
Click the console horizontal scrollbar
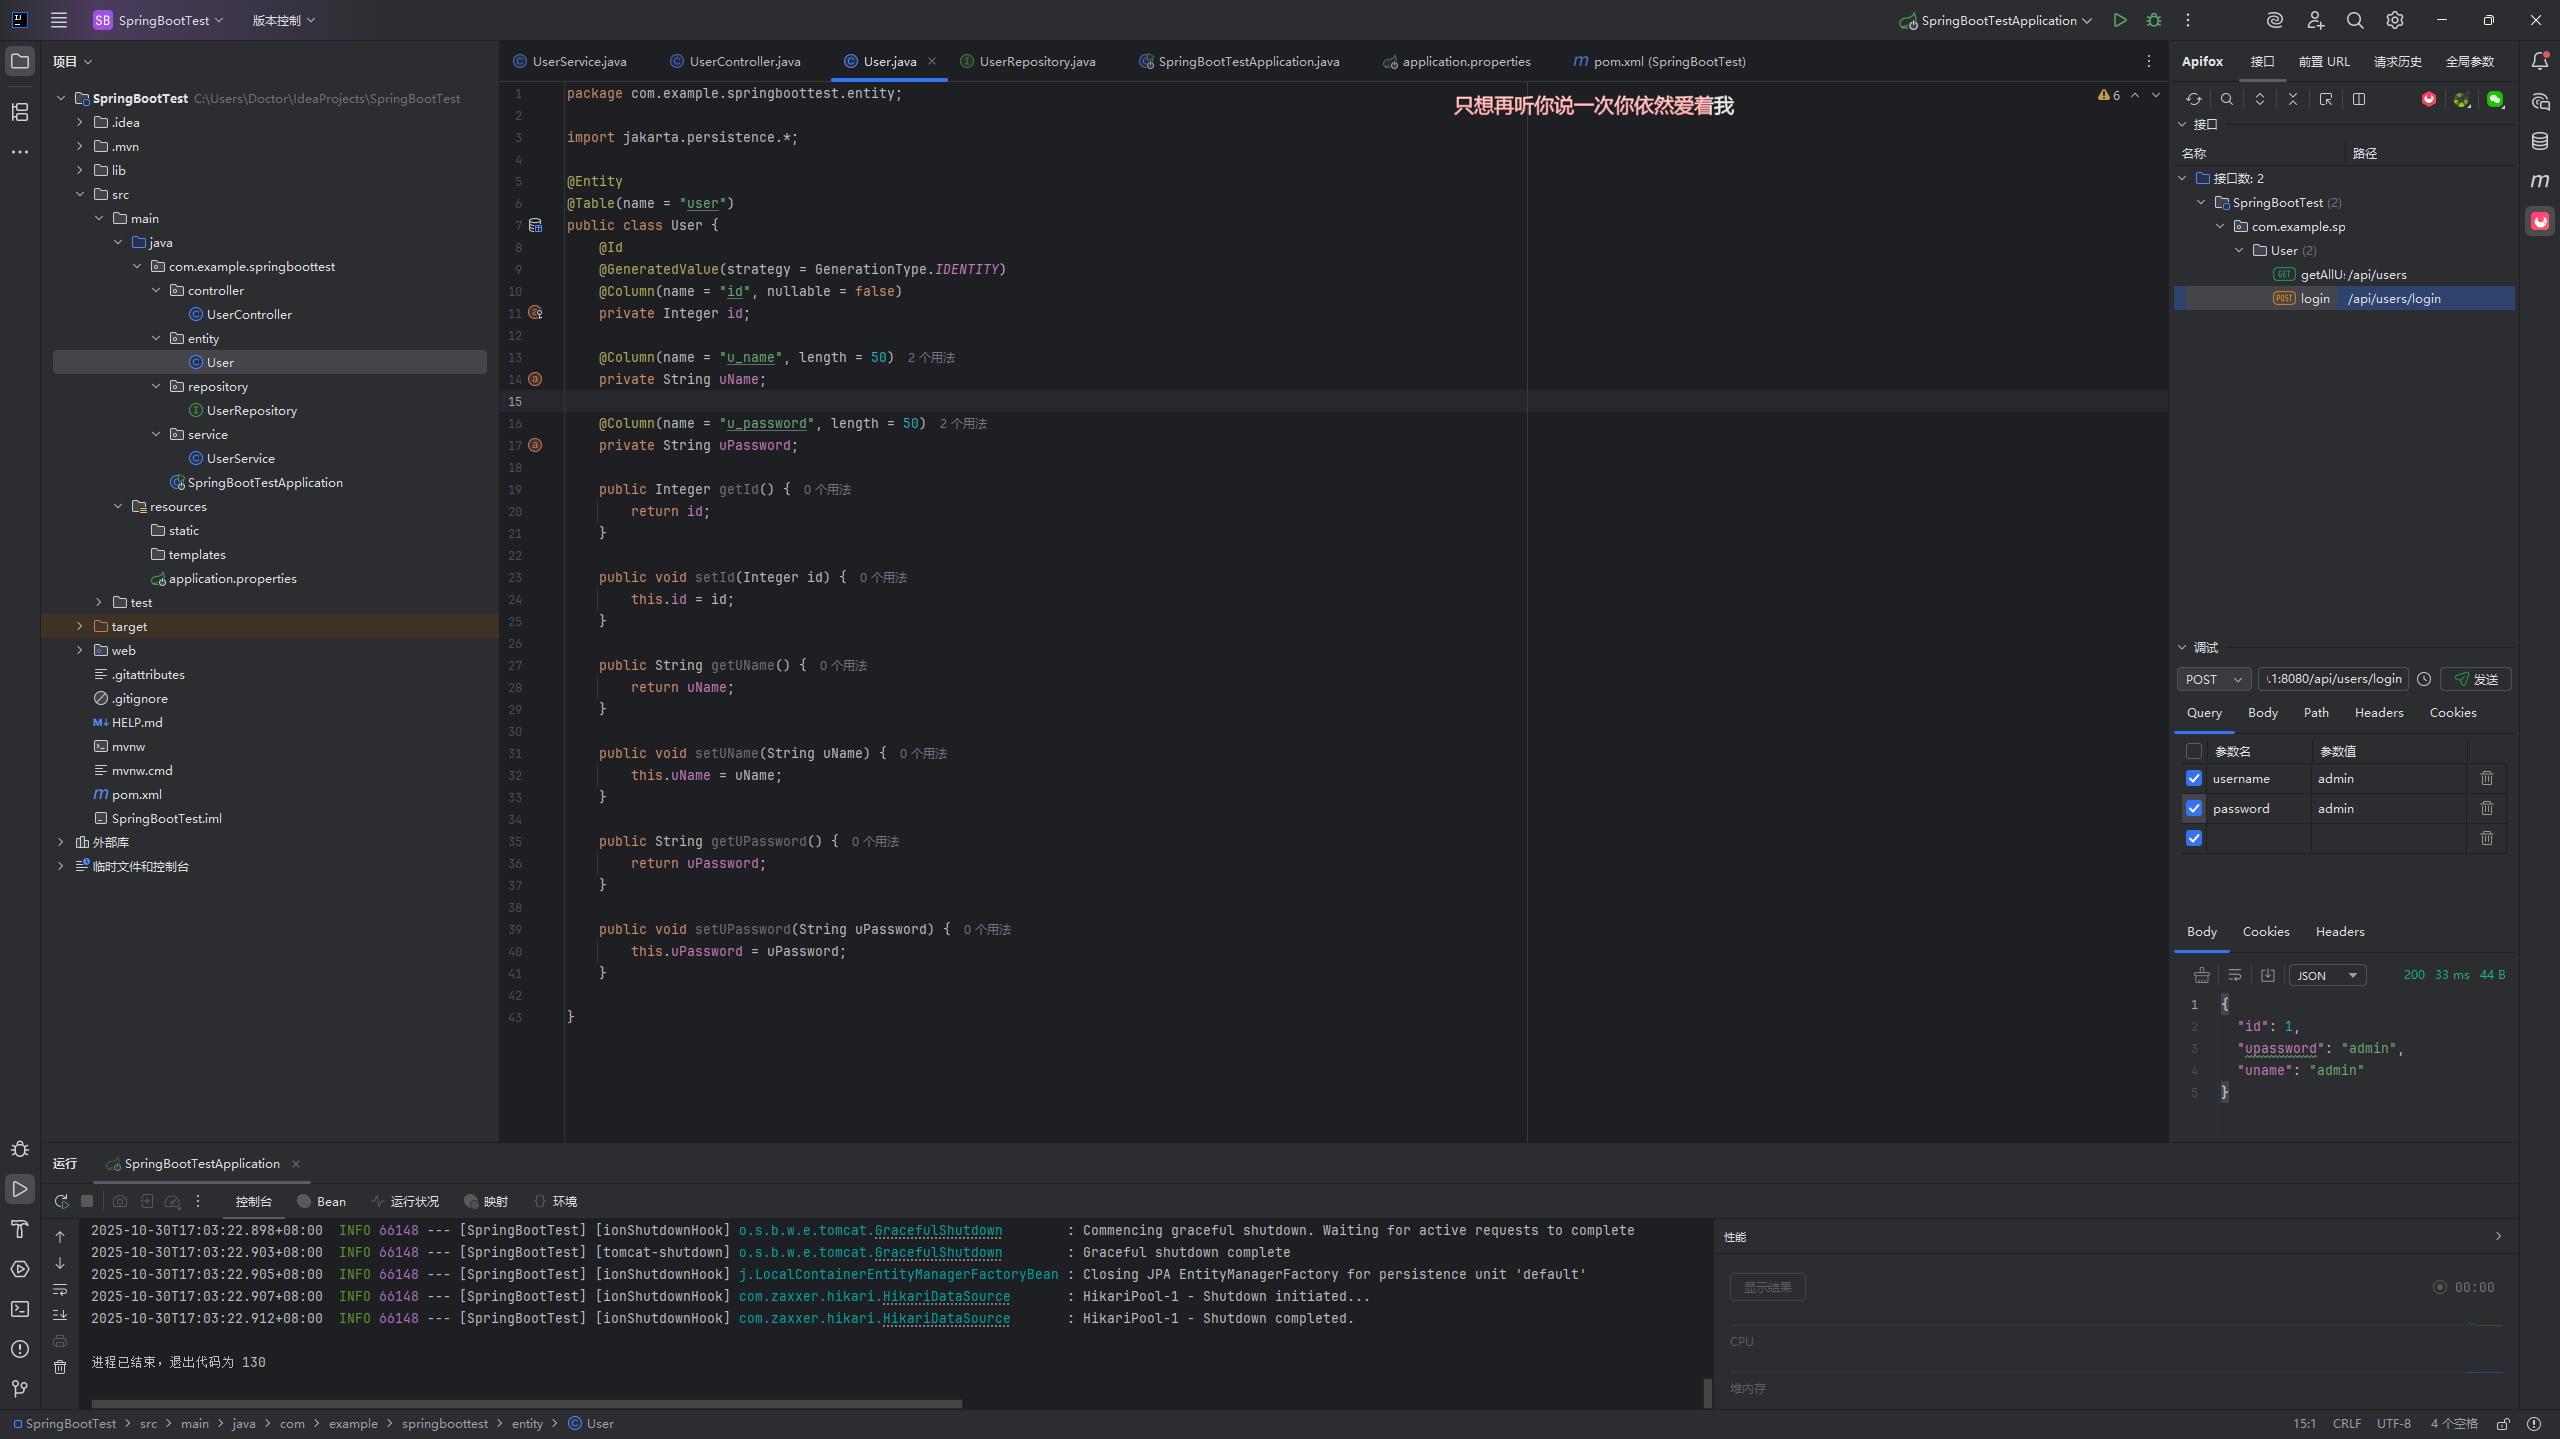click(x=526, y=1403)
